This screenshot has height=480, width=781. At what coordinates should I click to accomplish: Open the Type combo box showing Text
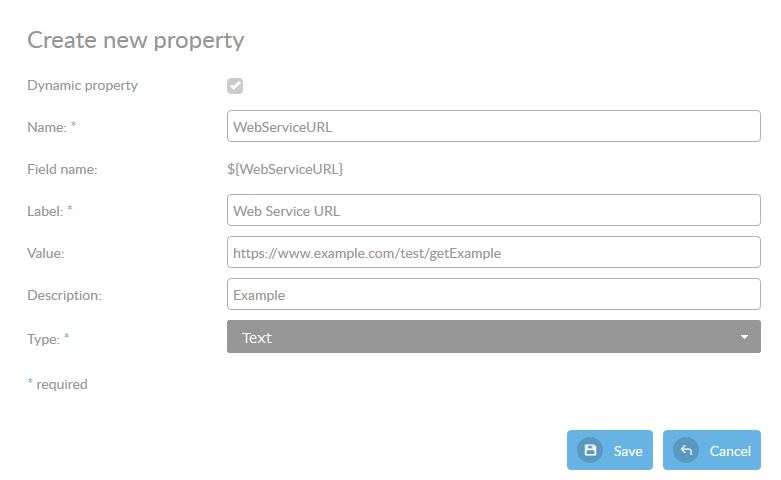pyautogui.click(x=493, y=337)
